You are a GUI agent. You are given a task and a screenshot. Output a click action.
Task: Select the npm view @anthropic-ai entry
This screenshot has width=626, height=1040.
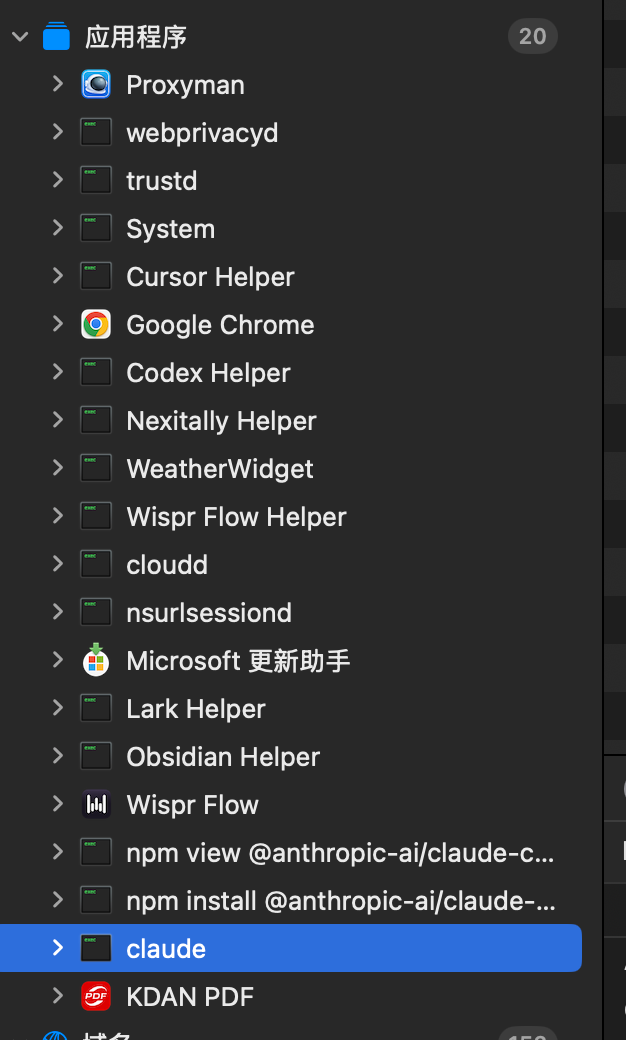340,853
